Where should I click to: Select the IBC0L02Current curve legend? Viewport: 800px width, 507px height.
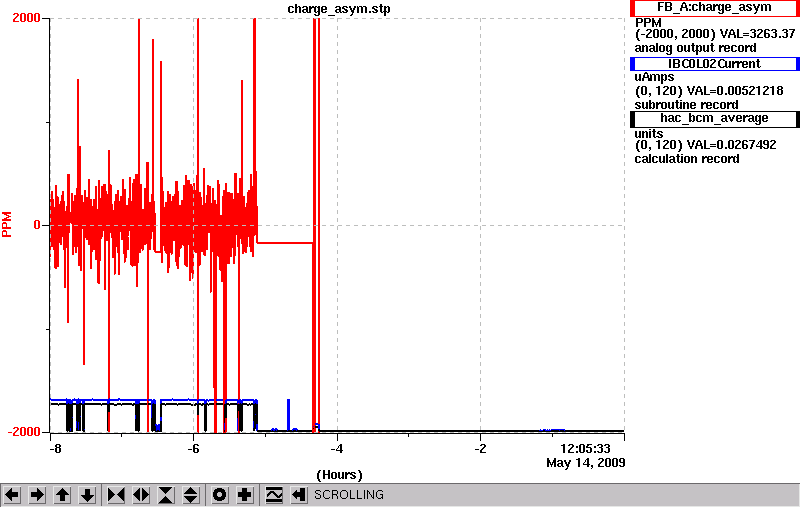(x=714, y=64)
